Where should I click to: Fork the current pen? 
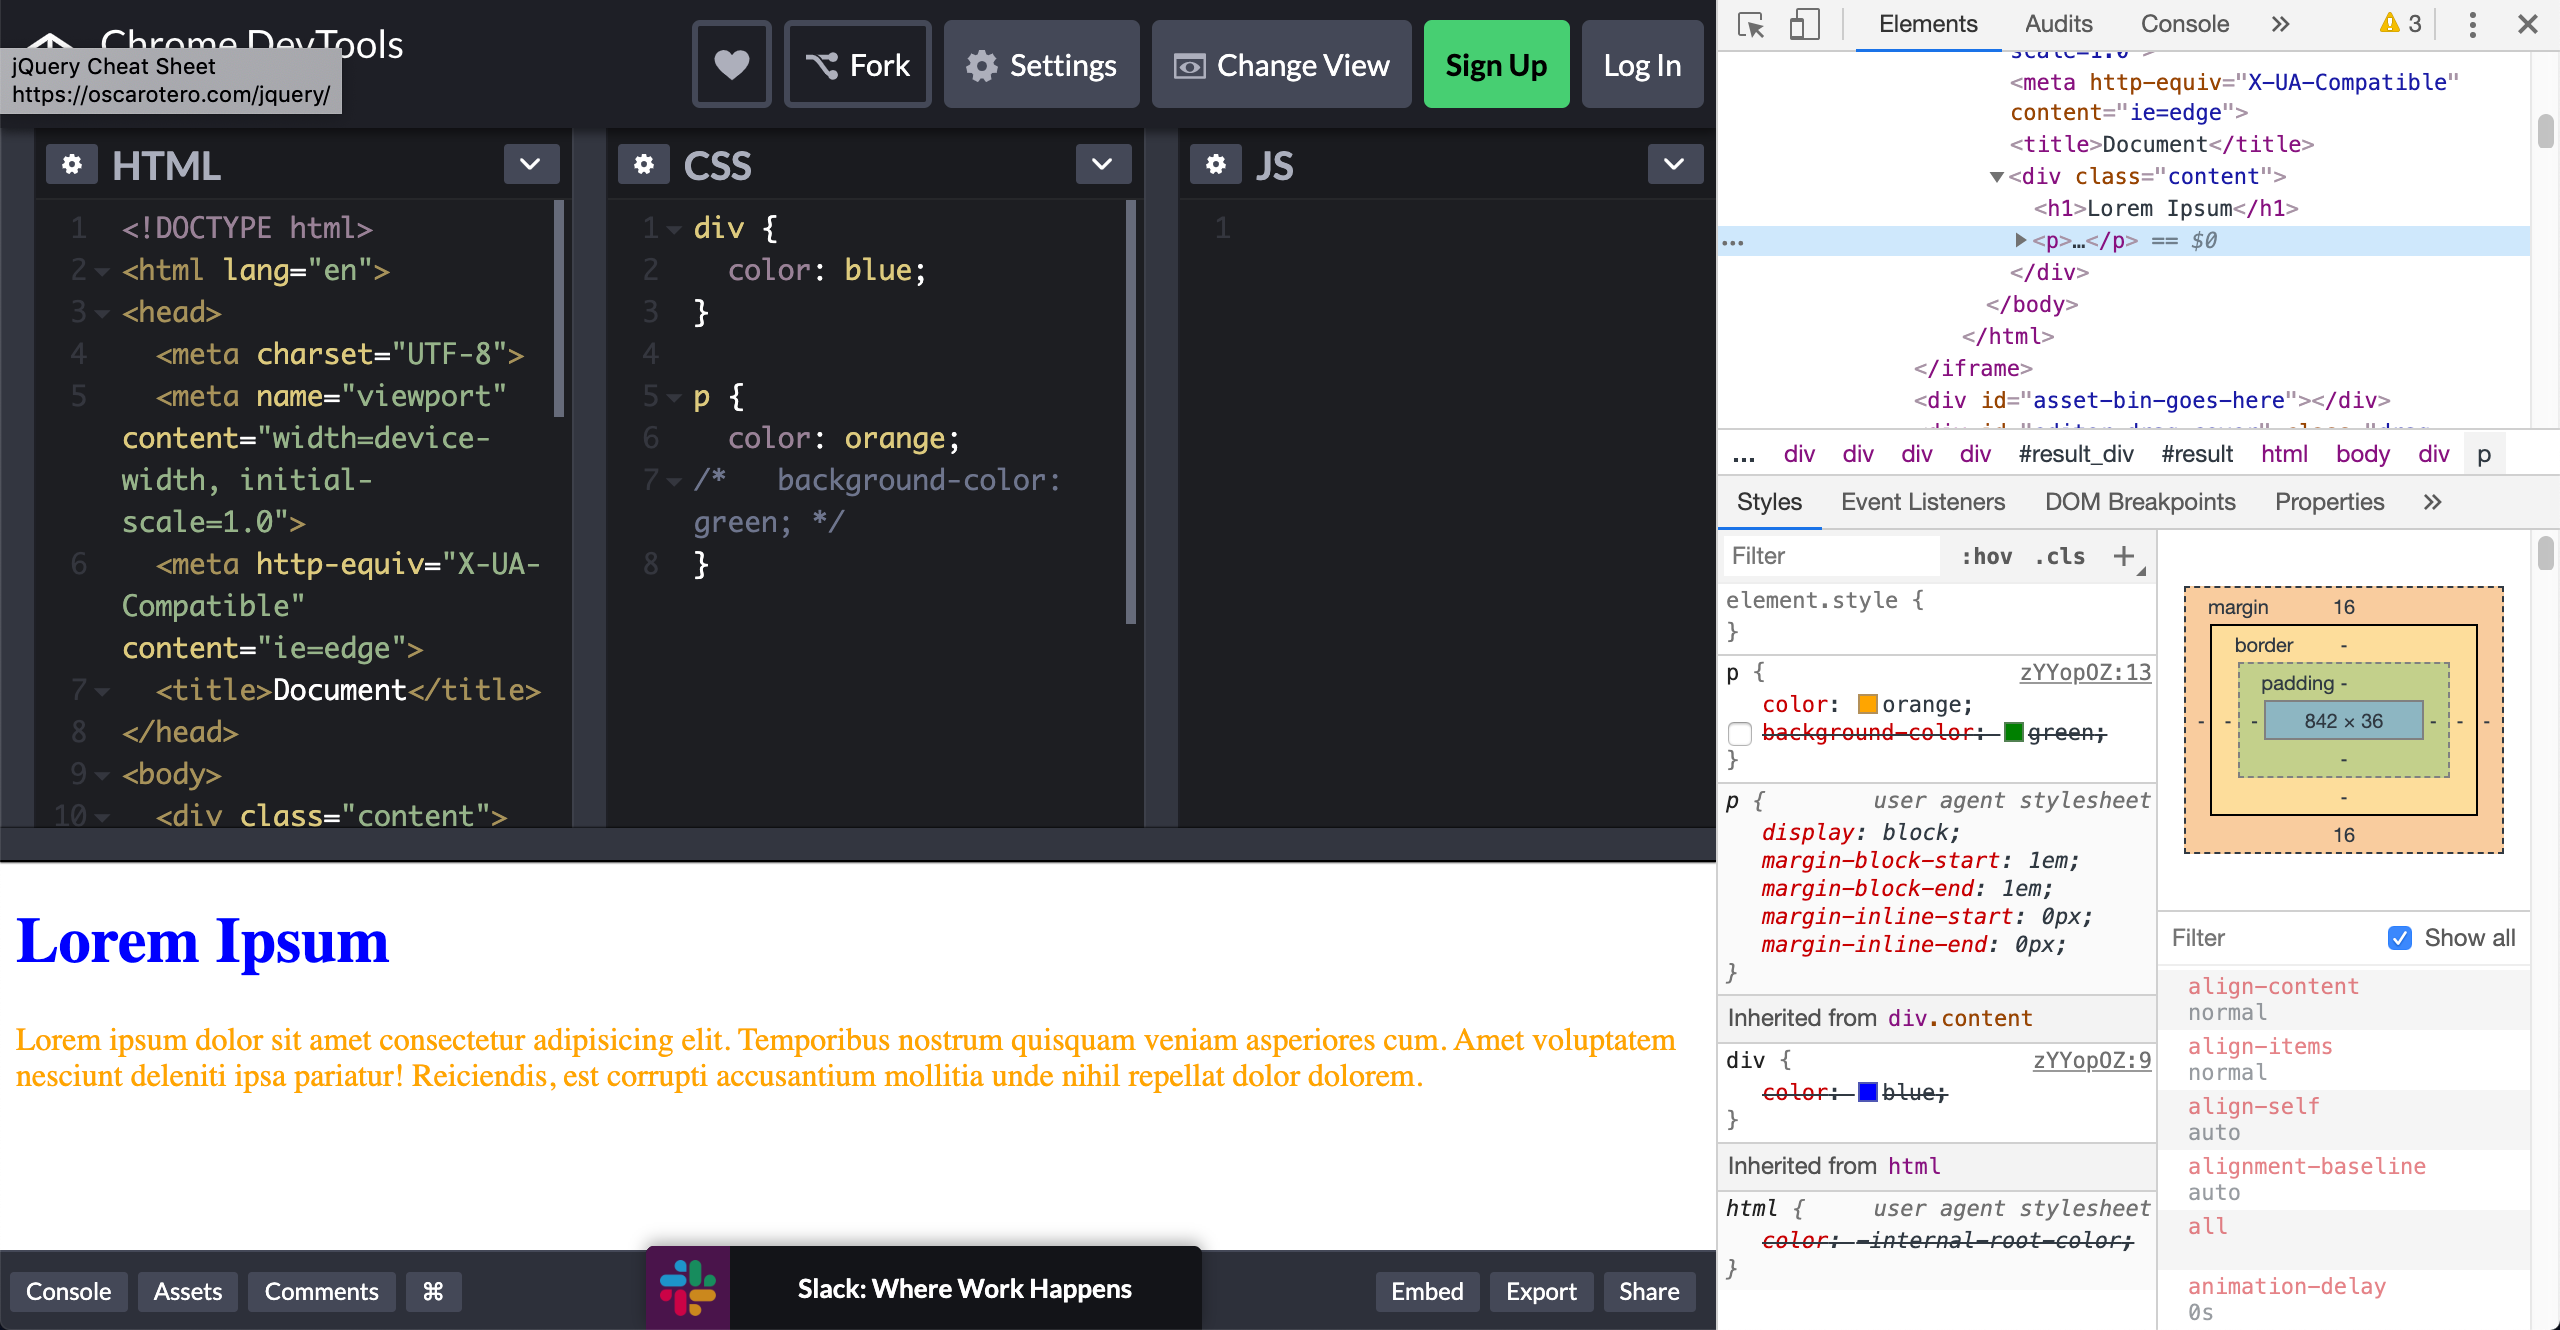pos(857,64)
